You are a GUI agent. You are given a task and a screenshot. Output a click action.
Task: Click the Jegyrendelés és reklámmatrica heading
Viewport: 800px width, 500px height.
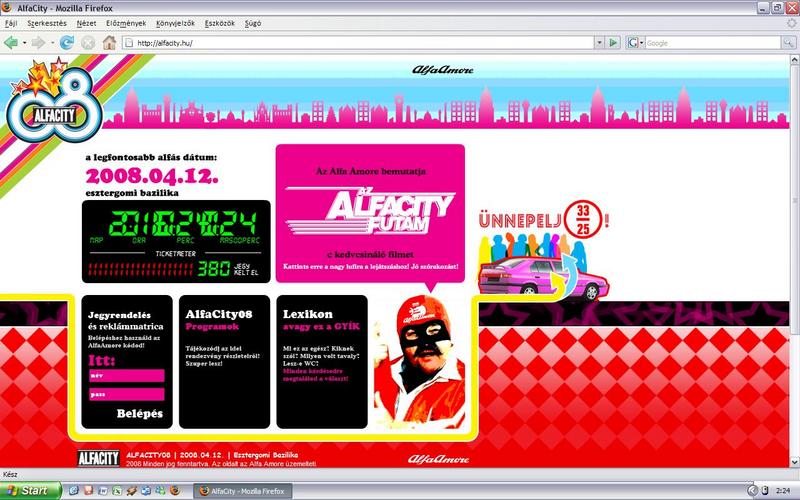click(126, 320)
